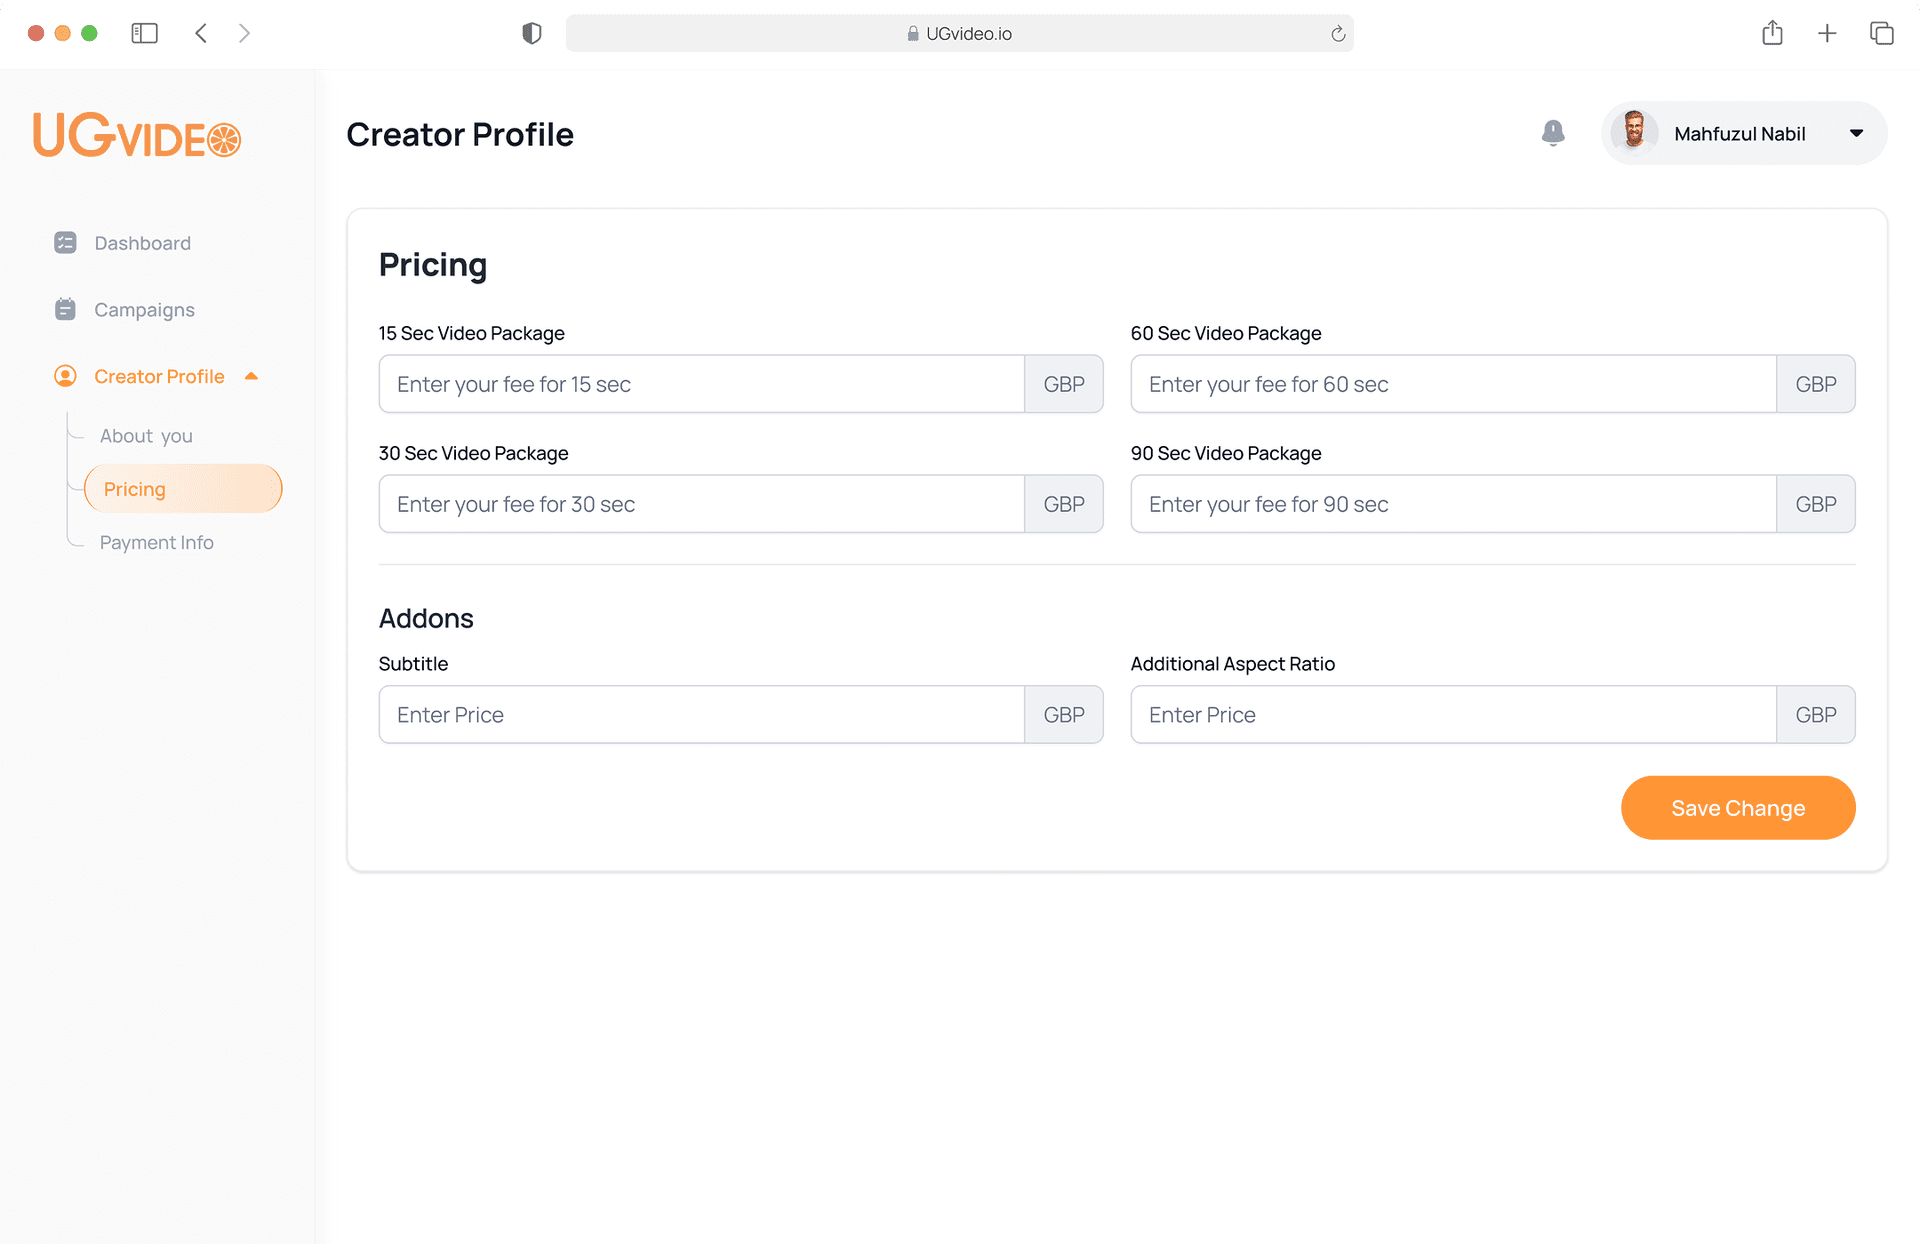Viewport: 1920px width, 1244px height.
Task: Open Mahfuzul Nabil account dropdown
Action: pyautogui.click(x=1856, y=133)
